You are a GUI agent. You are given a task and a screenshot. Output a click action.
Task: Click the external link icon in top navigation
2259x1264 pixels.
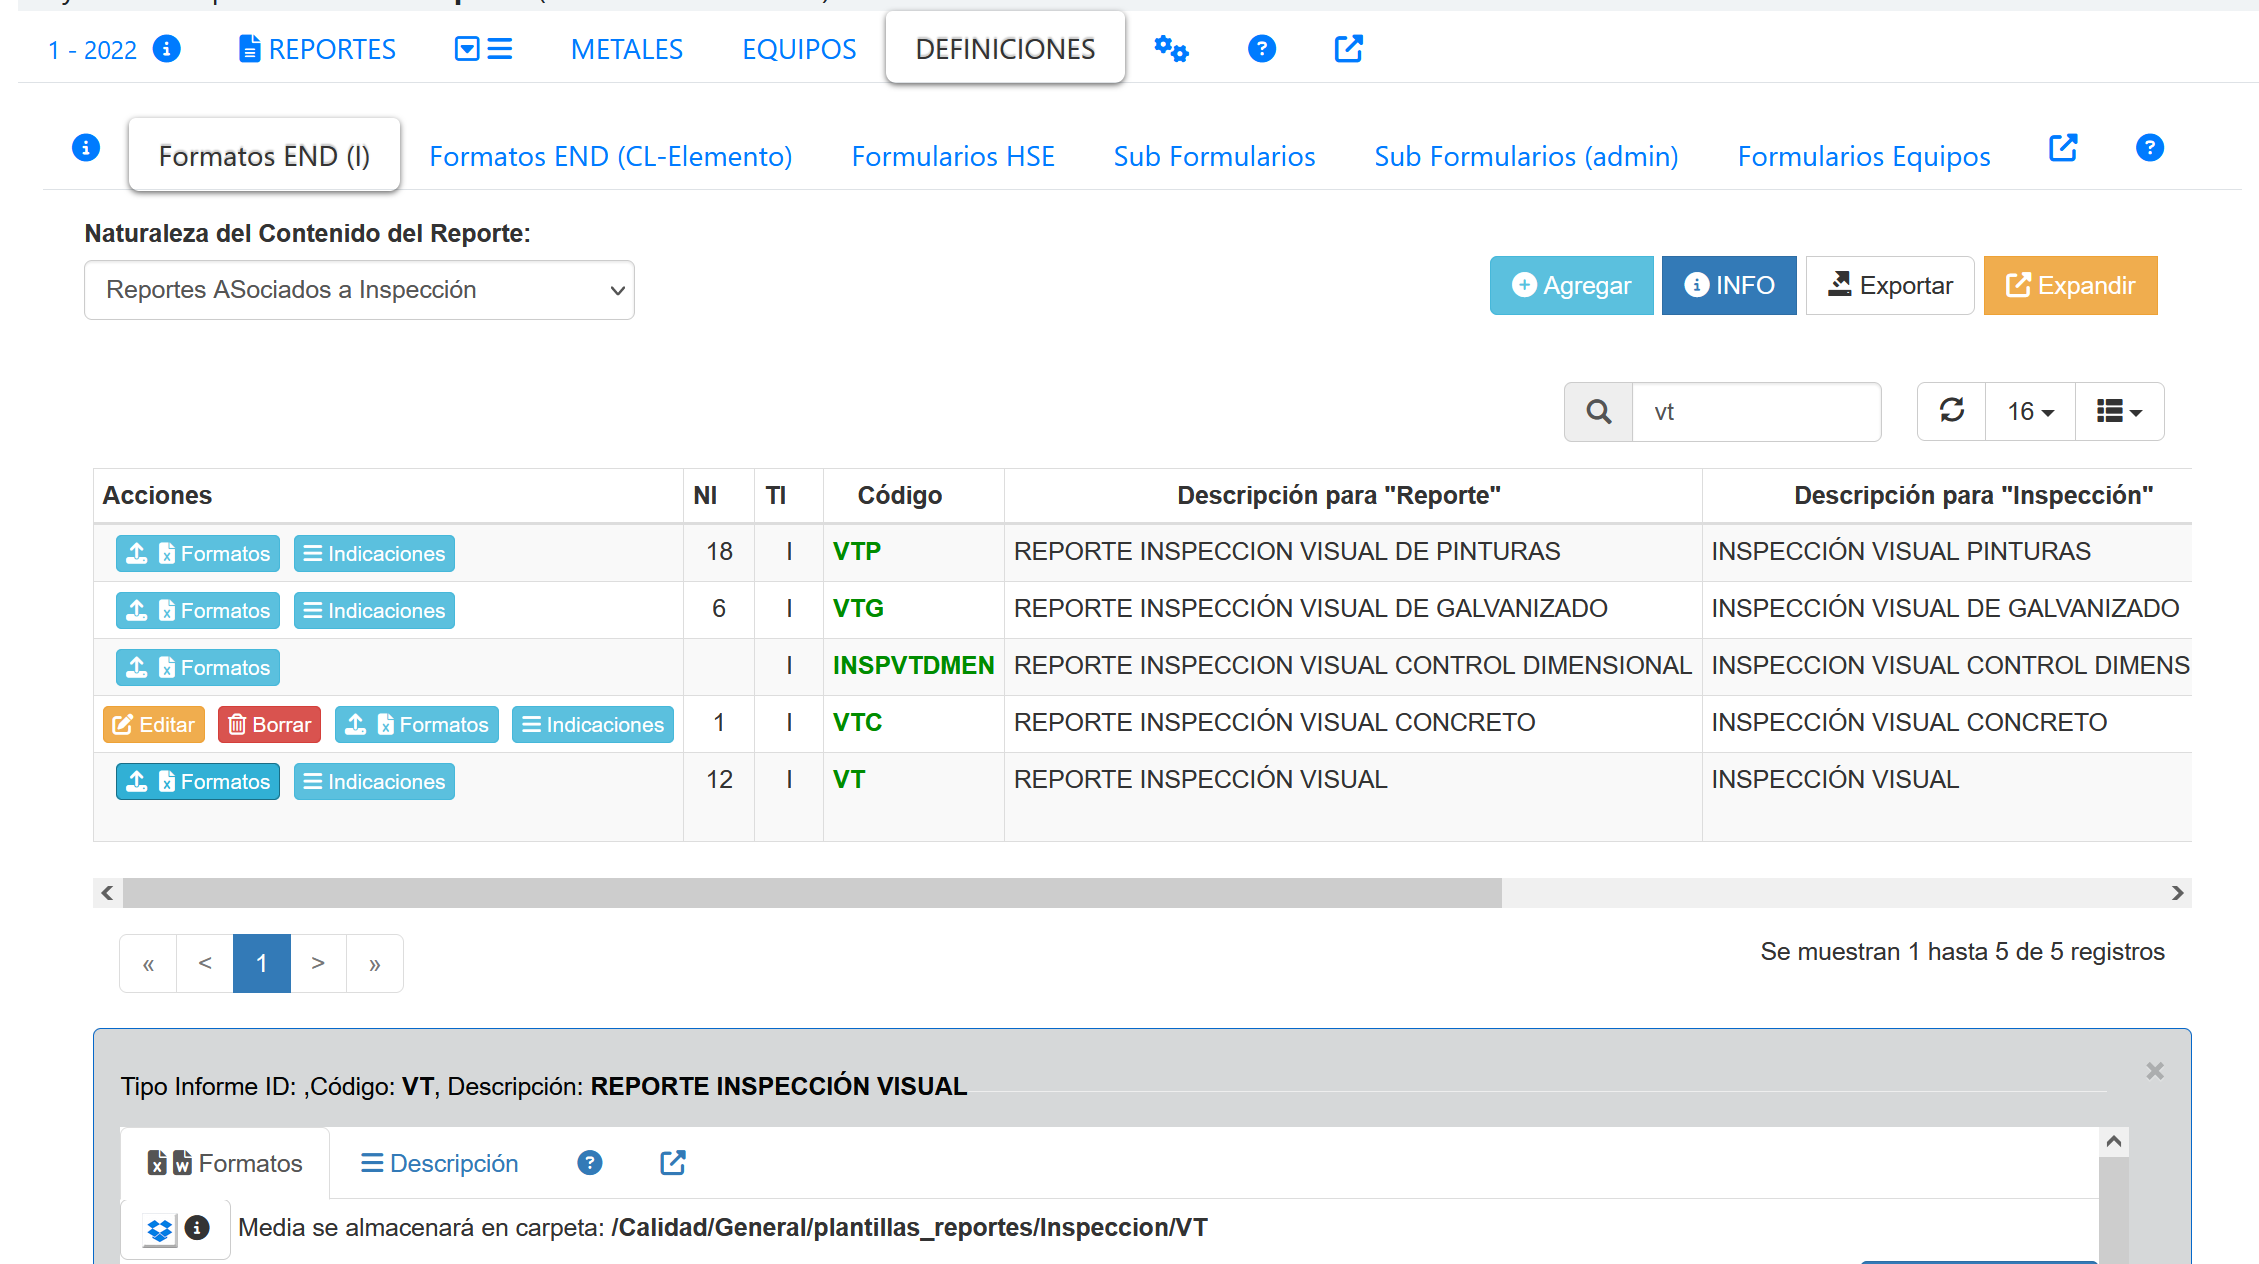click(x=1348, y=49)
